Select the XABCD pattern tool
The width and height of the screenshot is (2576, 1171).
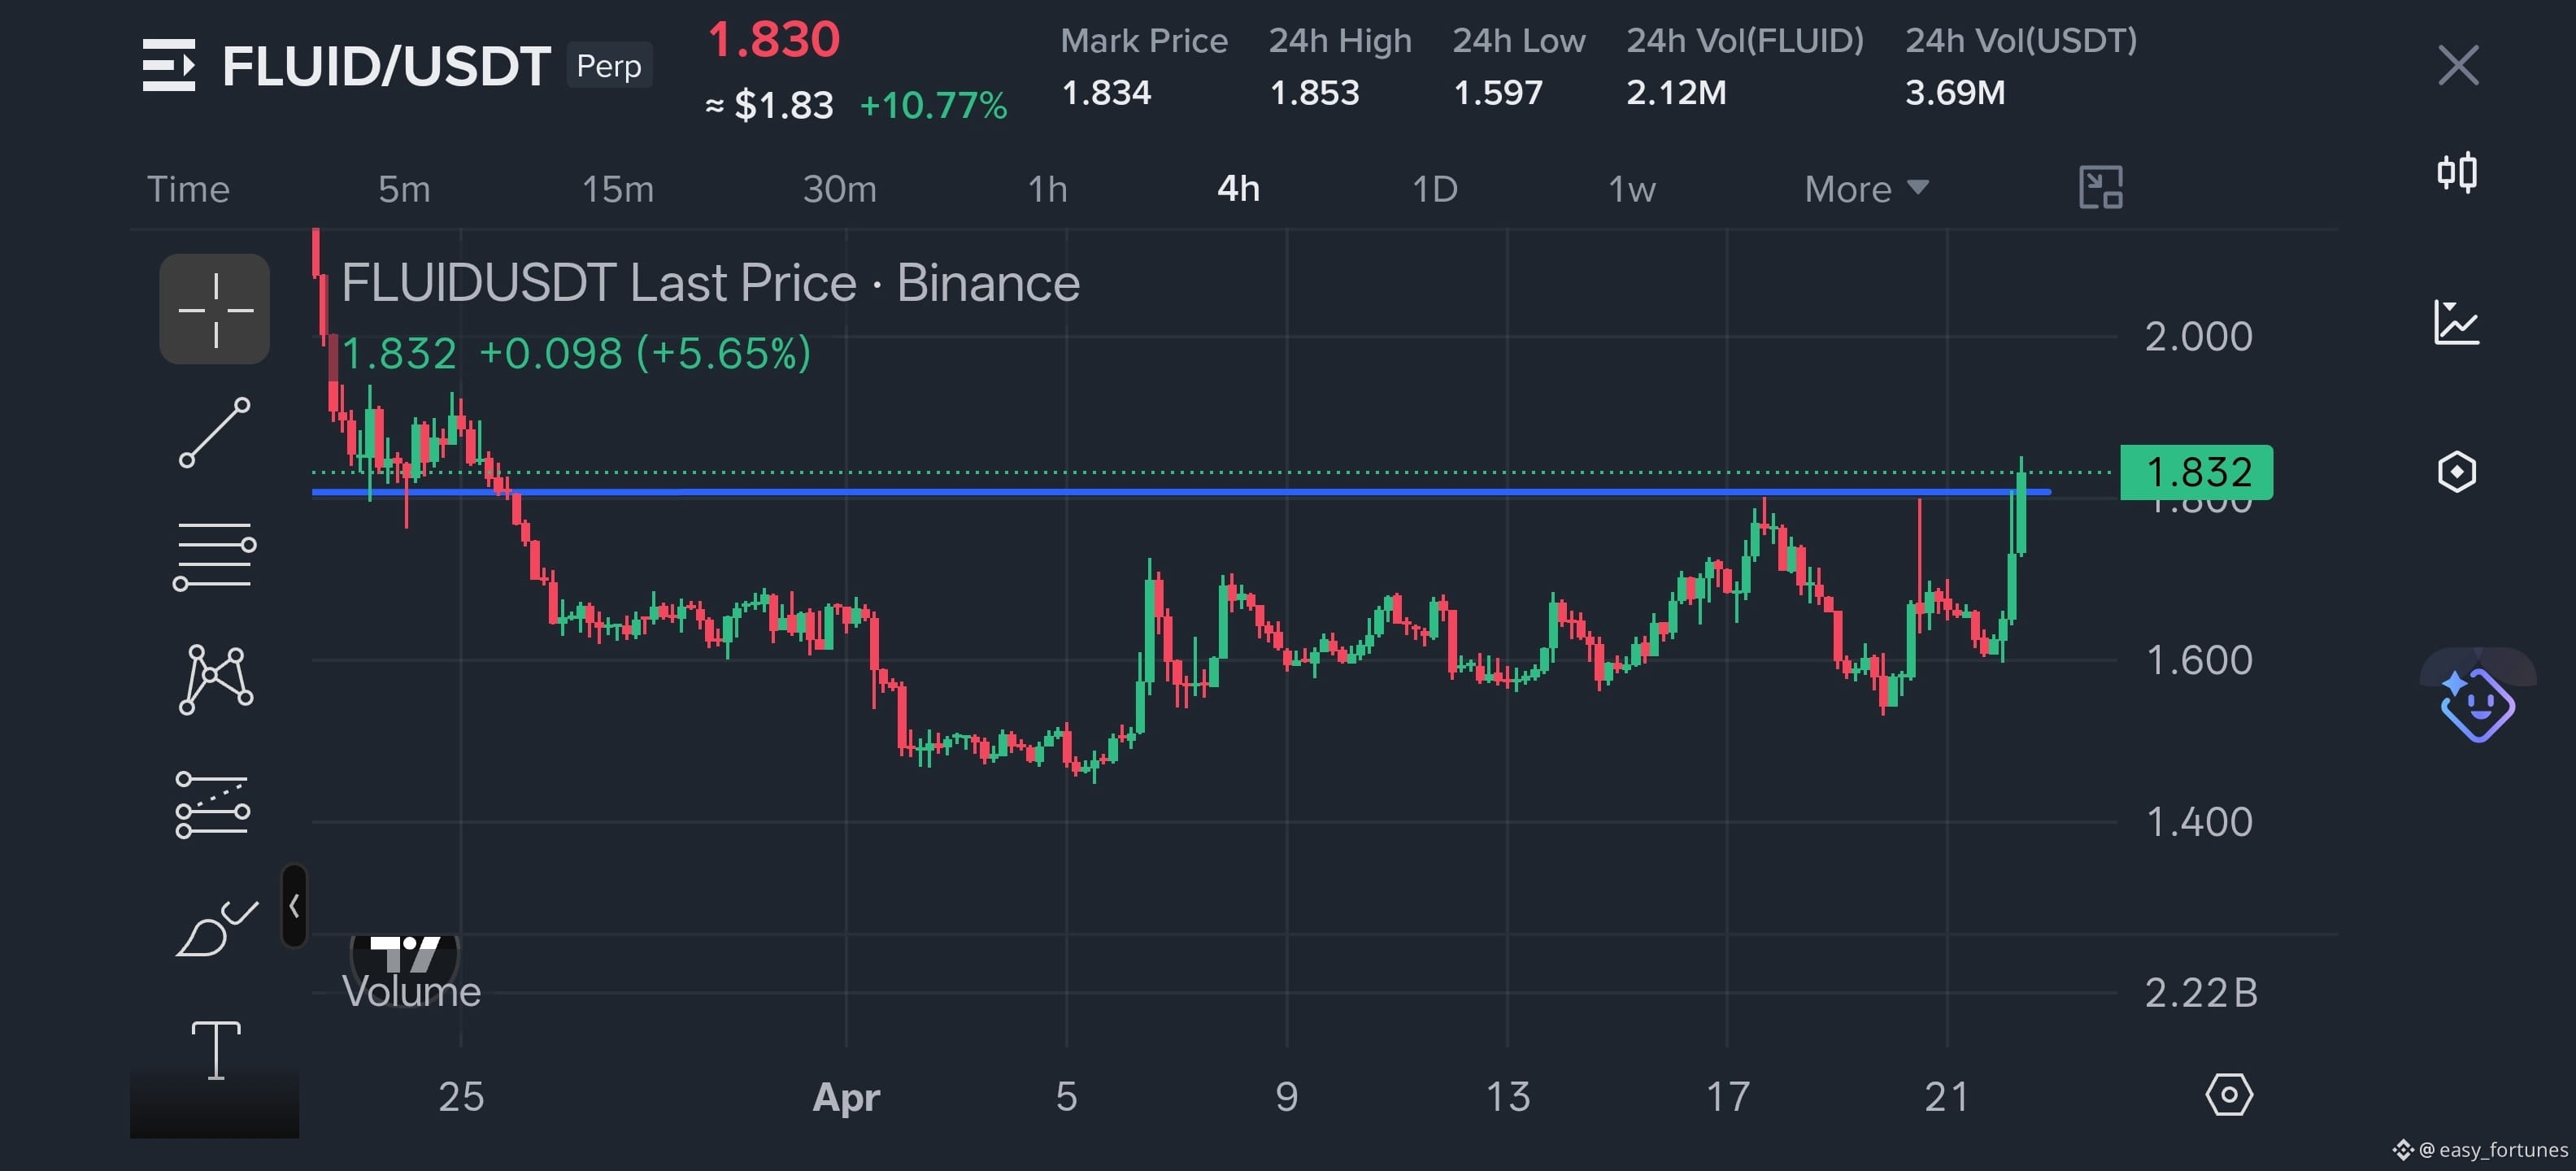click(x=215, y=680)
